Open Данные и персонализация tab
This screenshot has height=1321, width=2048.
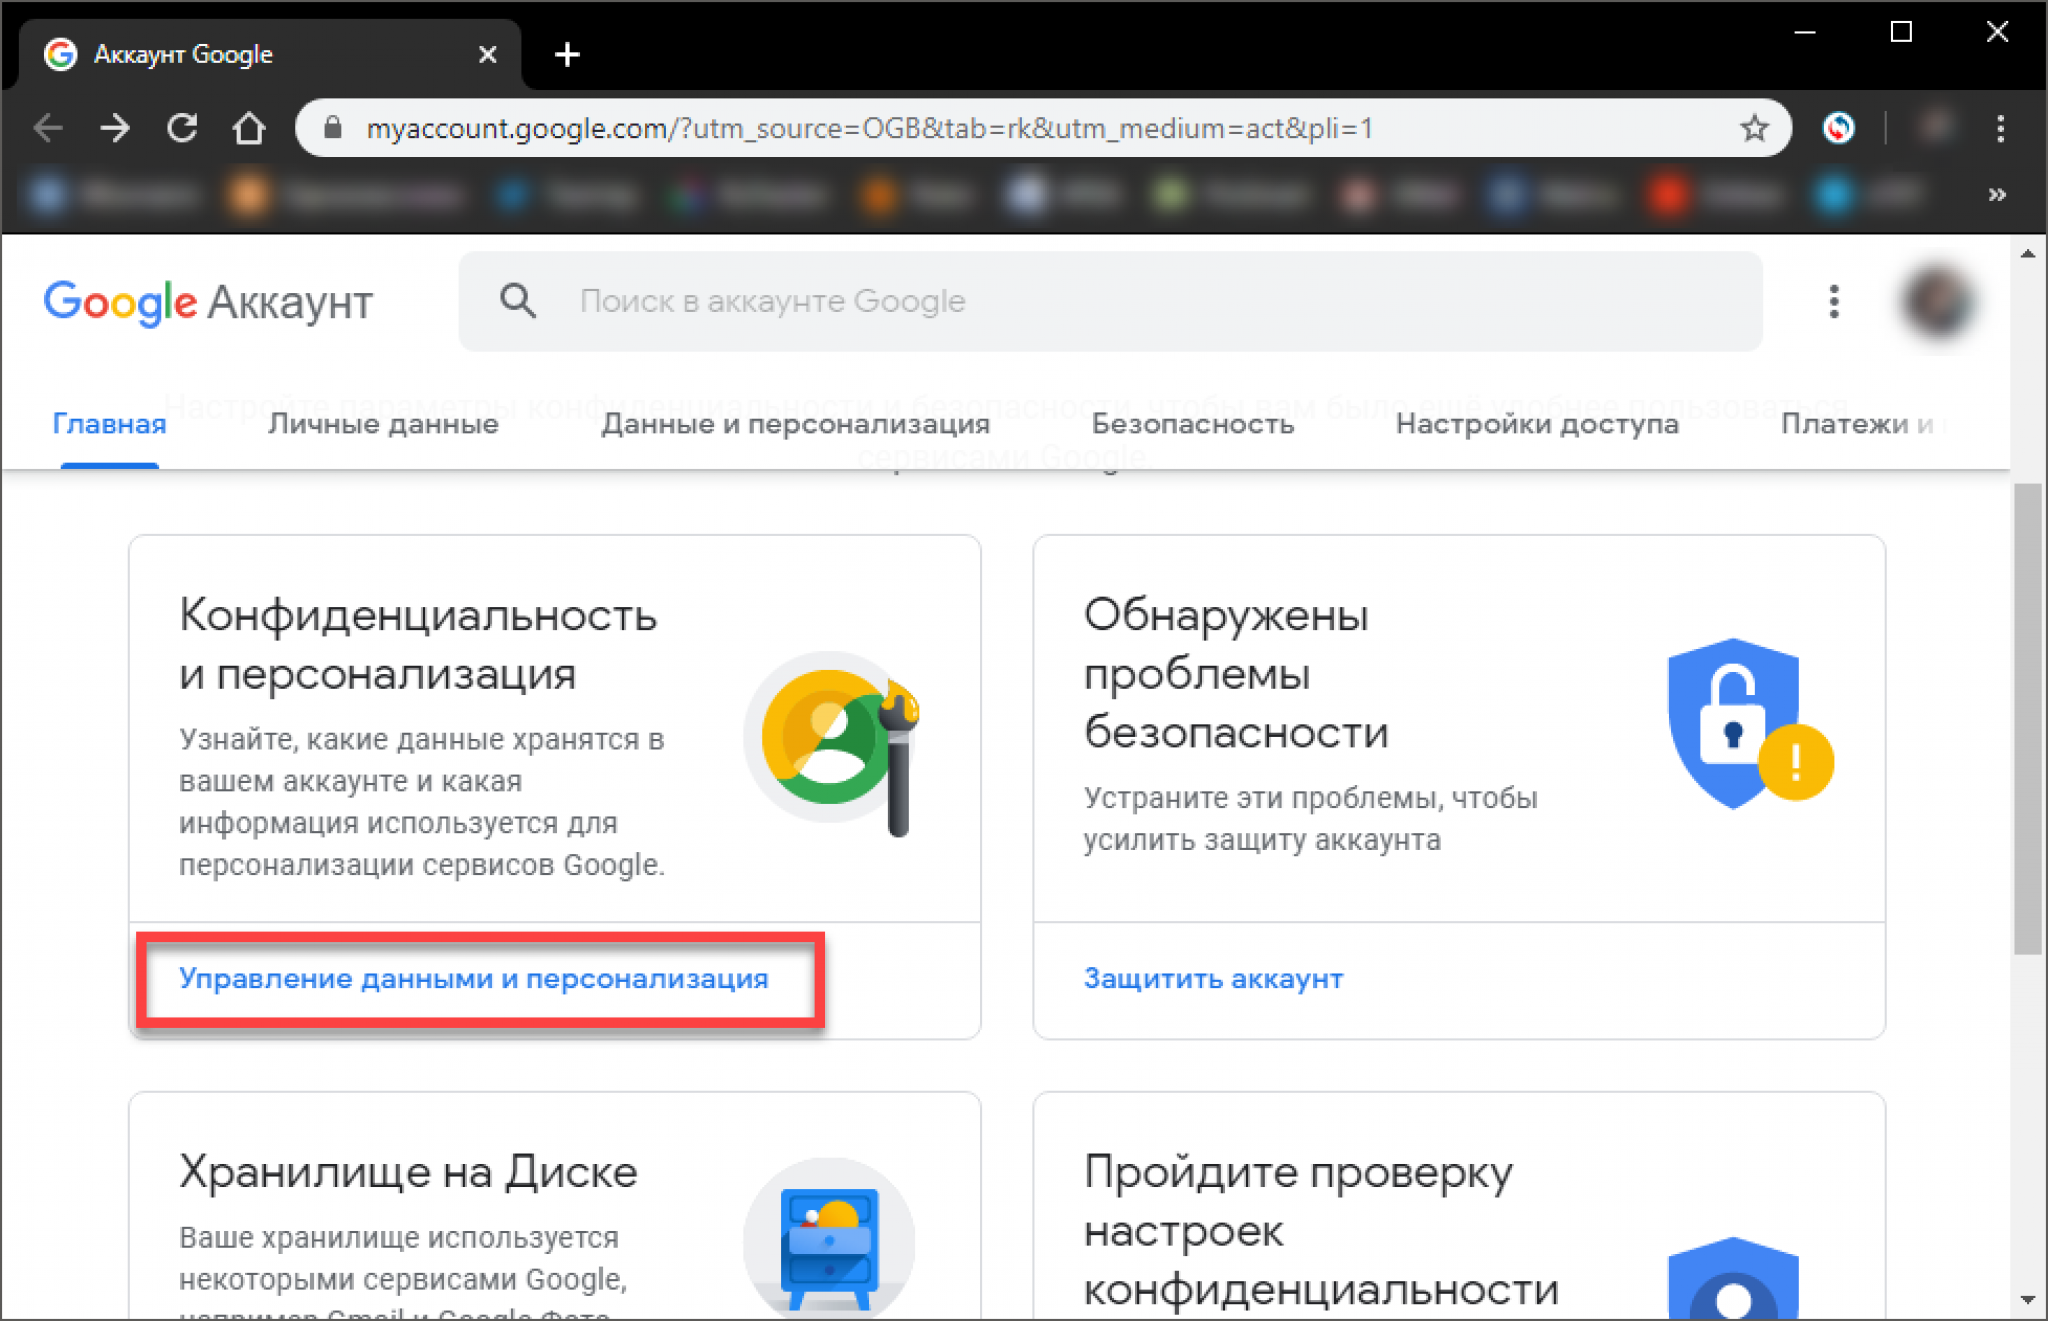795,424
